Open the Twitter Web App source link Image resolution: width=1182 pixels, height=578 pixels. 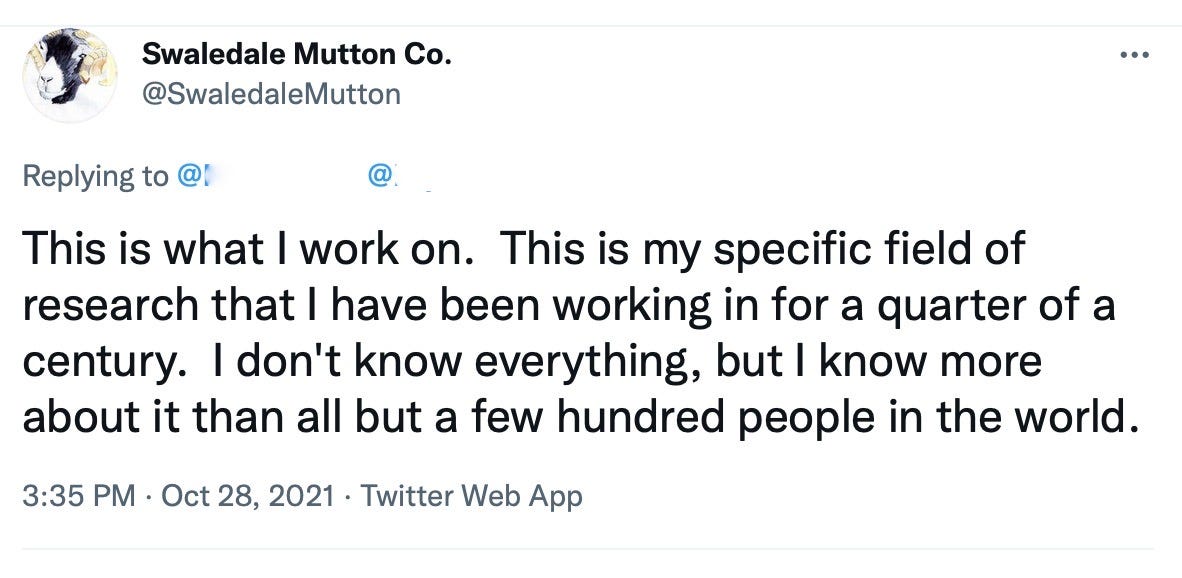(471, 496)
